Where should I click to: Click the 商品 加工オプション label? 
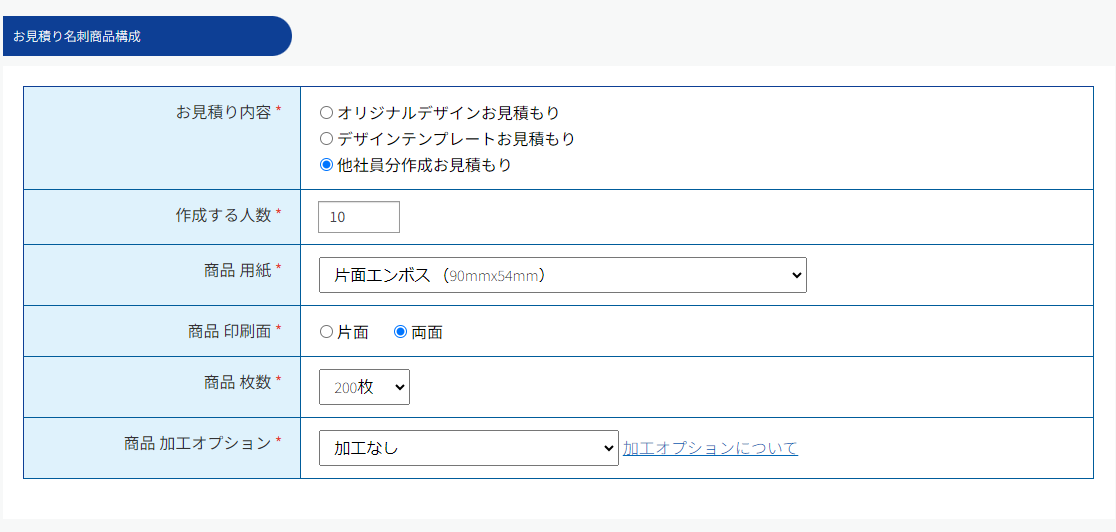[x=198, y=443]
